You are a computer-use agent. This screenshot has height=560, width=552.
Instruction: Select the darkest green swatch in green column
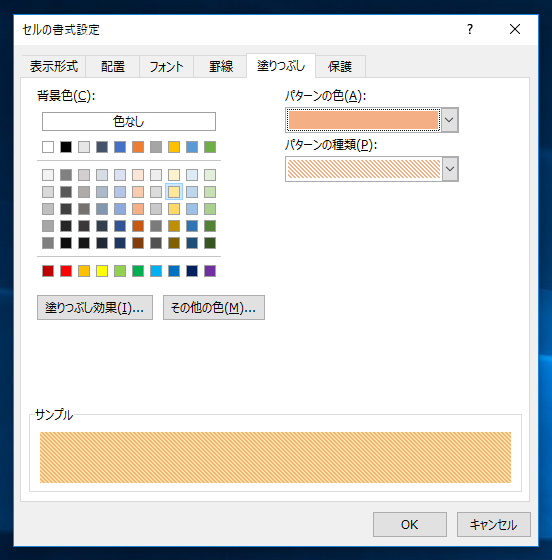pyautogui.click(x=210, y=243)
